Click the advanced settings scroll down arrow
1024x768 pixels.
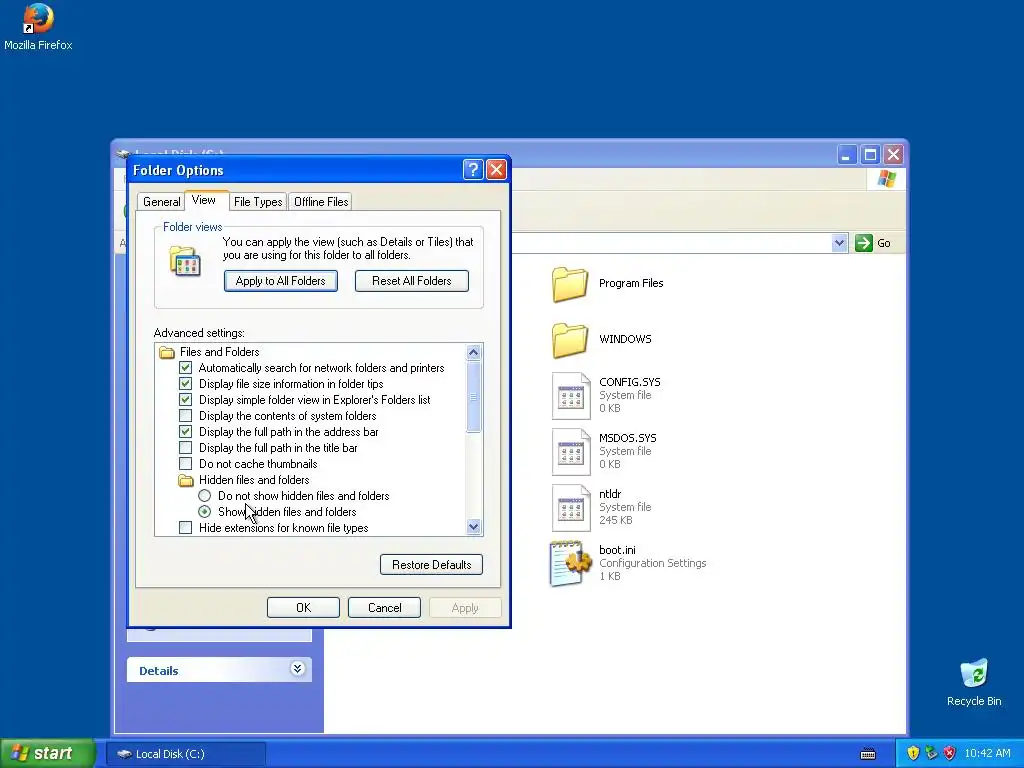[473, 526]
